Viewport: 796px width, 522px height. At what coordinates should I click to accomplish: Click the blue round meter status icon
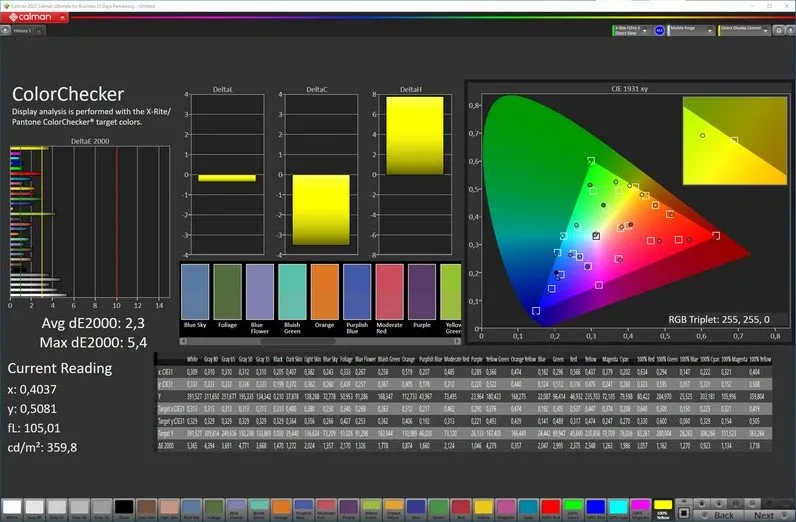[659, 31]
